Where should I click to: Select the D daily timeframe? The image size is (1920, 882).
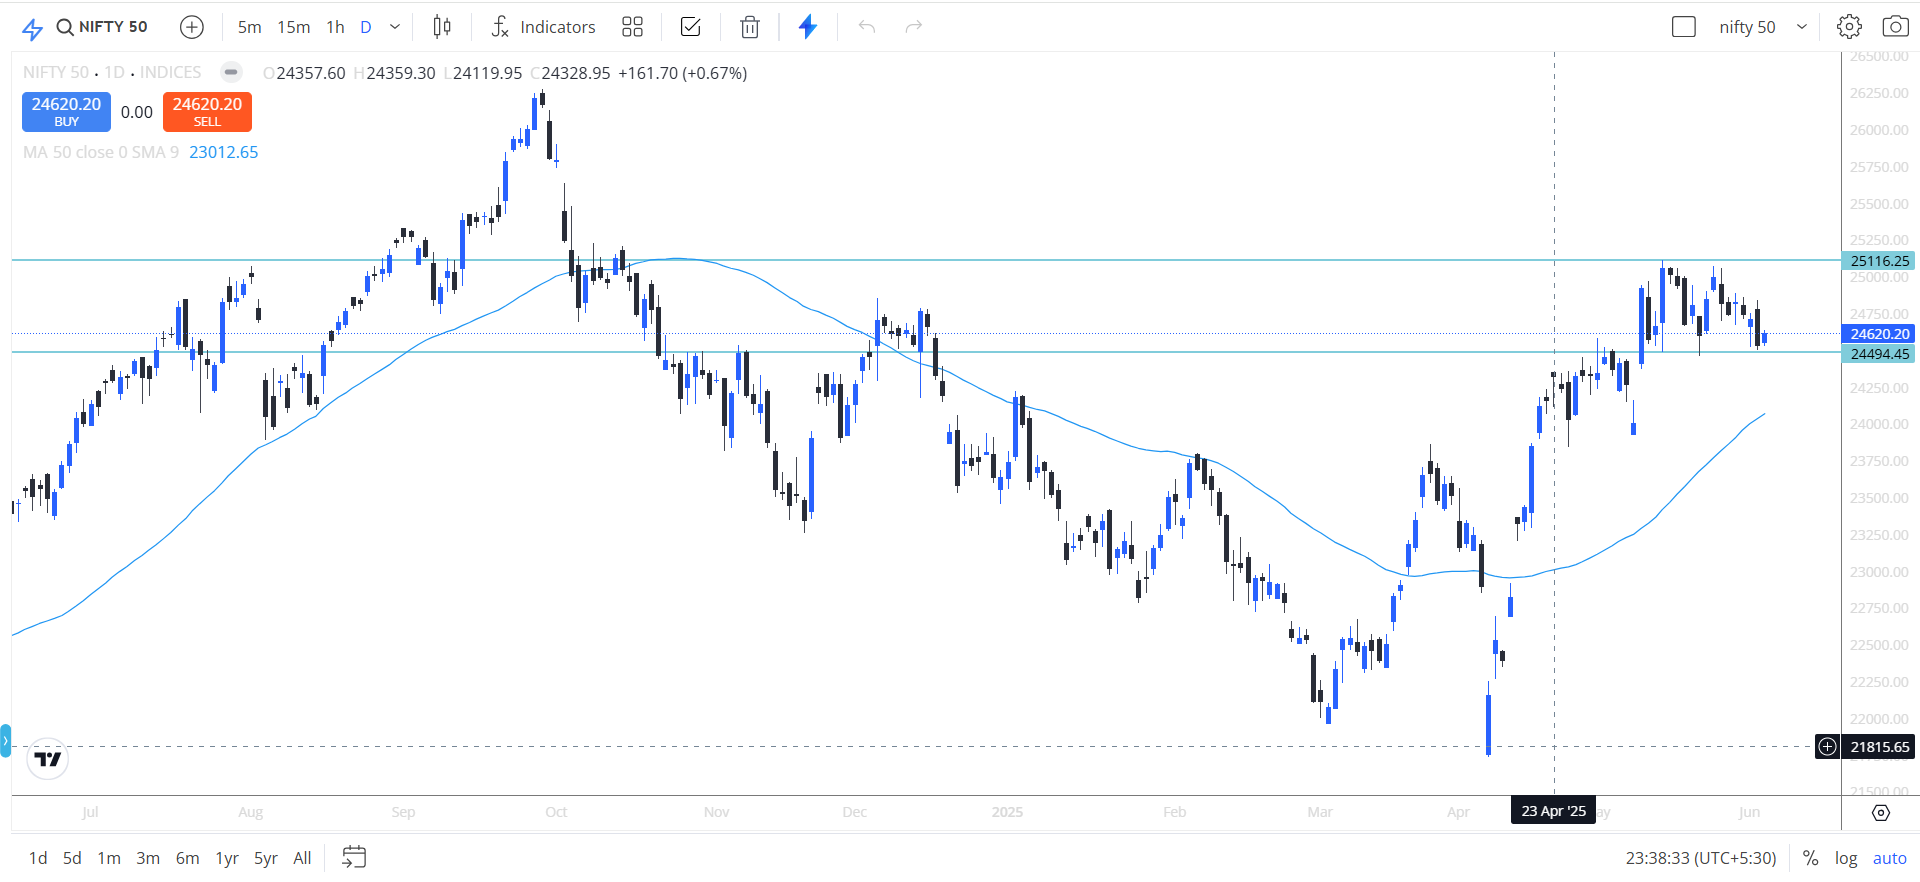[366, 27]
